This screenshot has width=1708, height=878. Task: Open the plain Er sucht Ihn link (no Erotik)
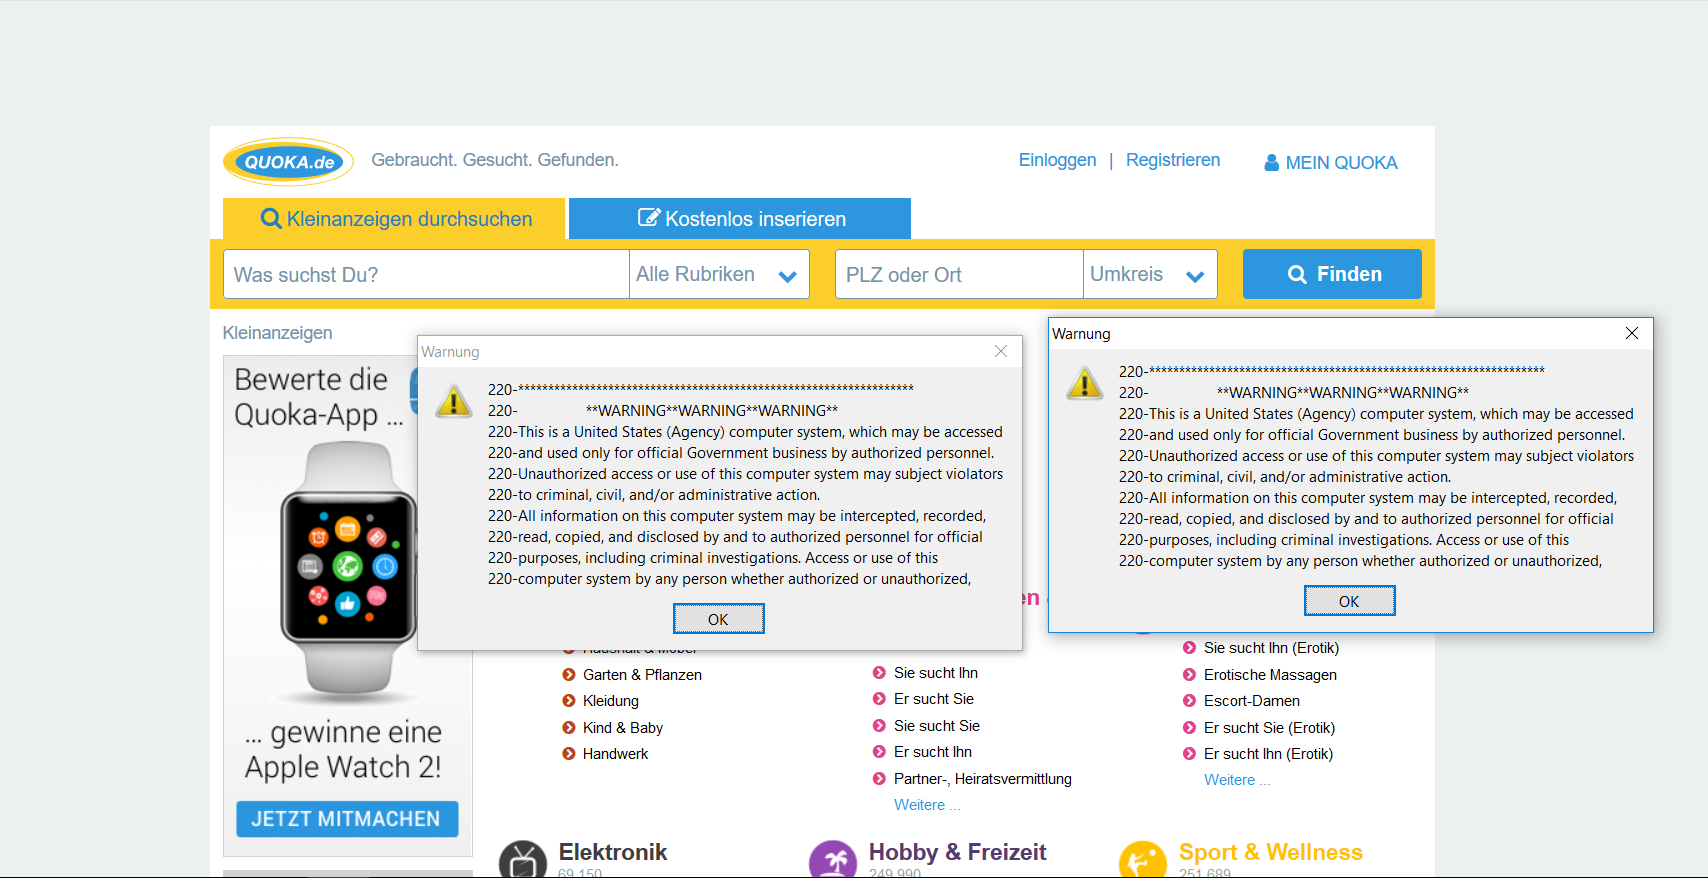tap(933, 752)
